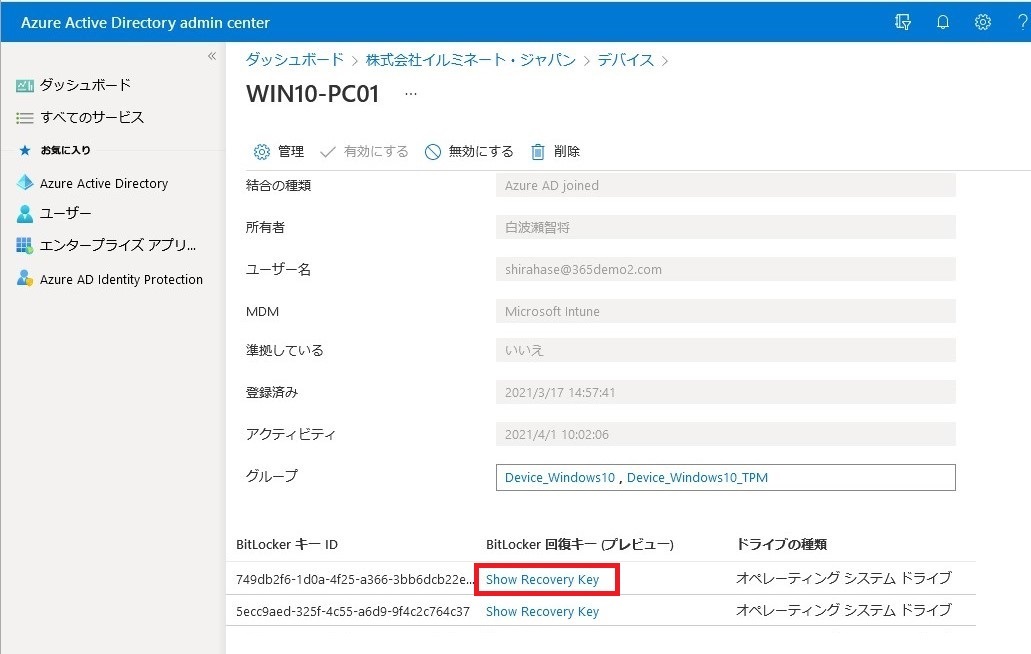Viewport: 1031px width, 654px height.
Task: Select 削除 in the device toolbar
Action: [567, 152]
